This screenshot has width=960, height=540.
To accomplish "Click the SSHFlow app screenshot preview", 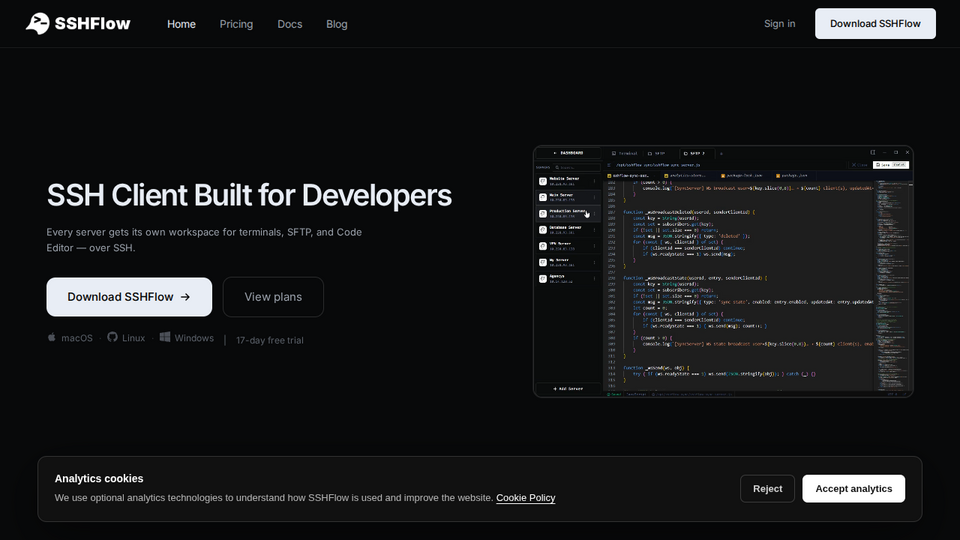I will point(723,271).
